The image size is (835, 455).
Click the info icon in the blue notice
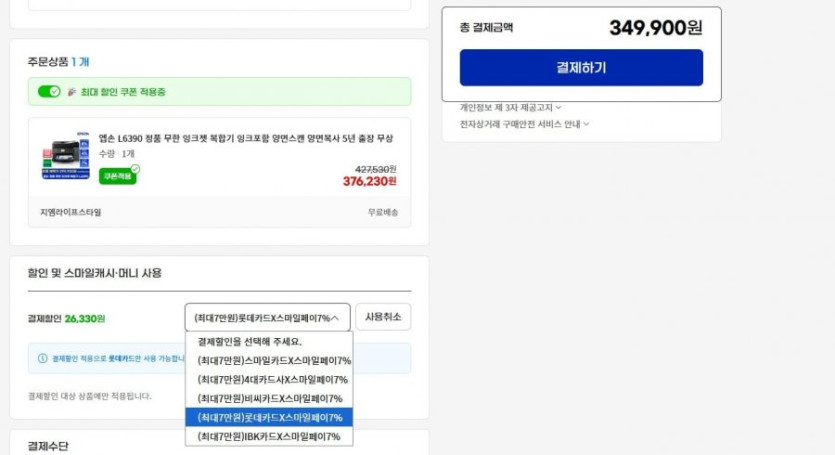click(42, 358)
